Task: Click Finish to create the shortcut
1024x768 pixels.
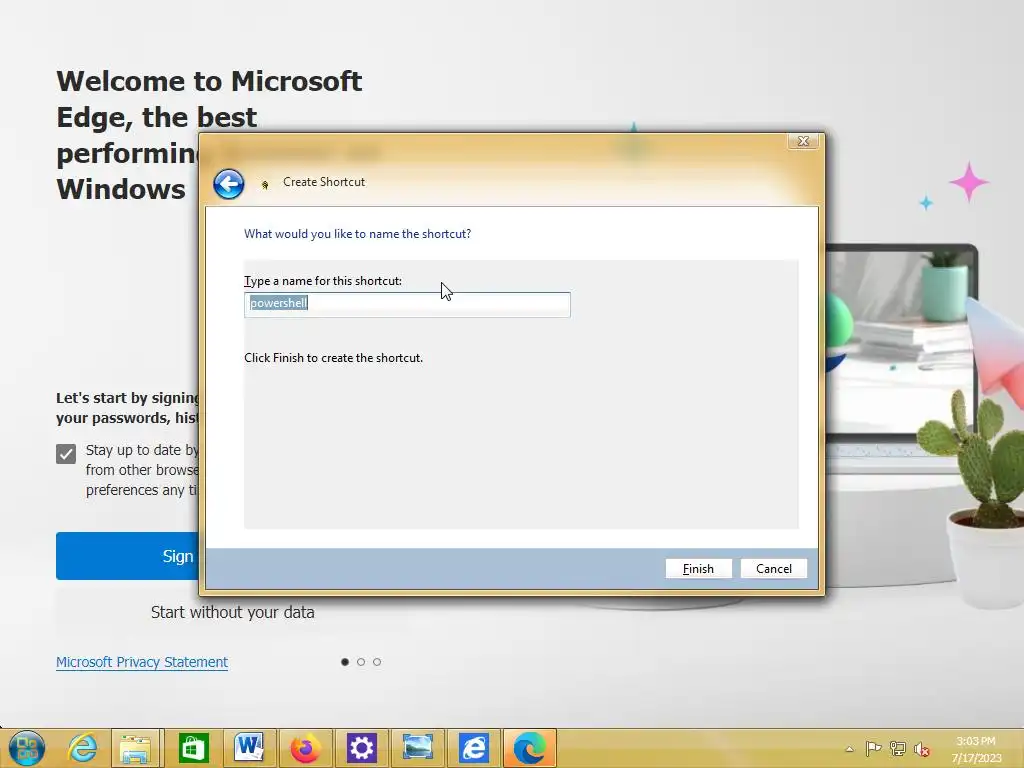Action: (698, 569)
